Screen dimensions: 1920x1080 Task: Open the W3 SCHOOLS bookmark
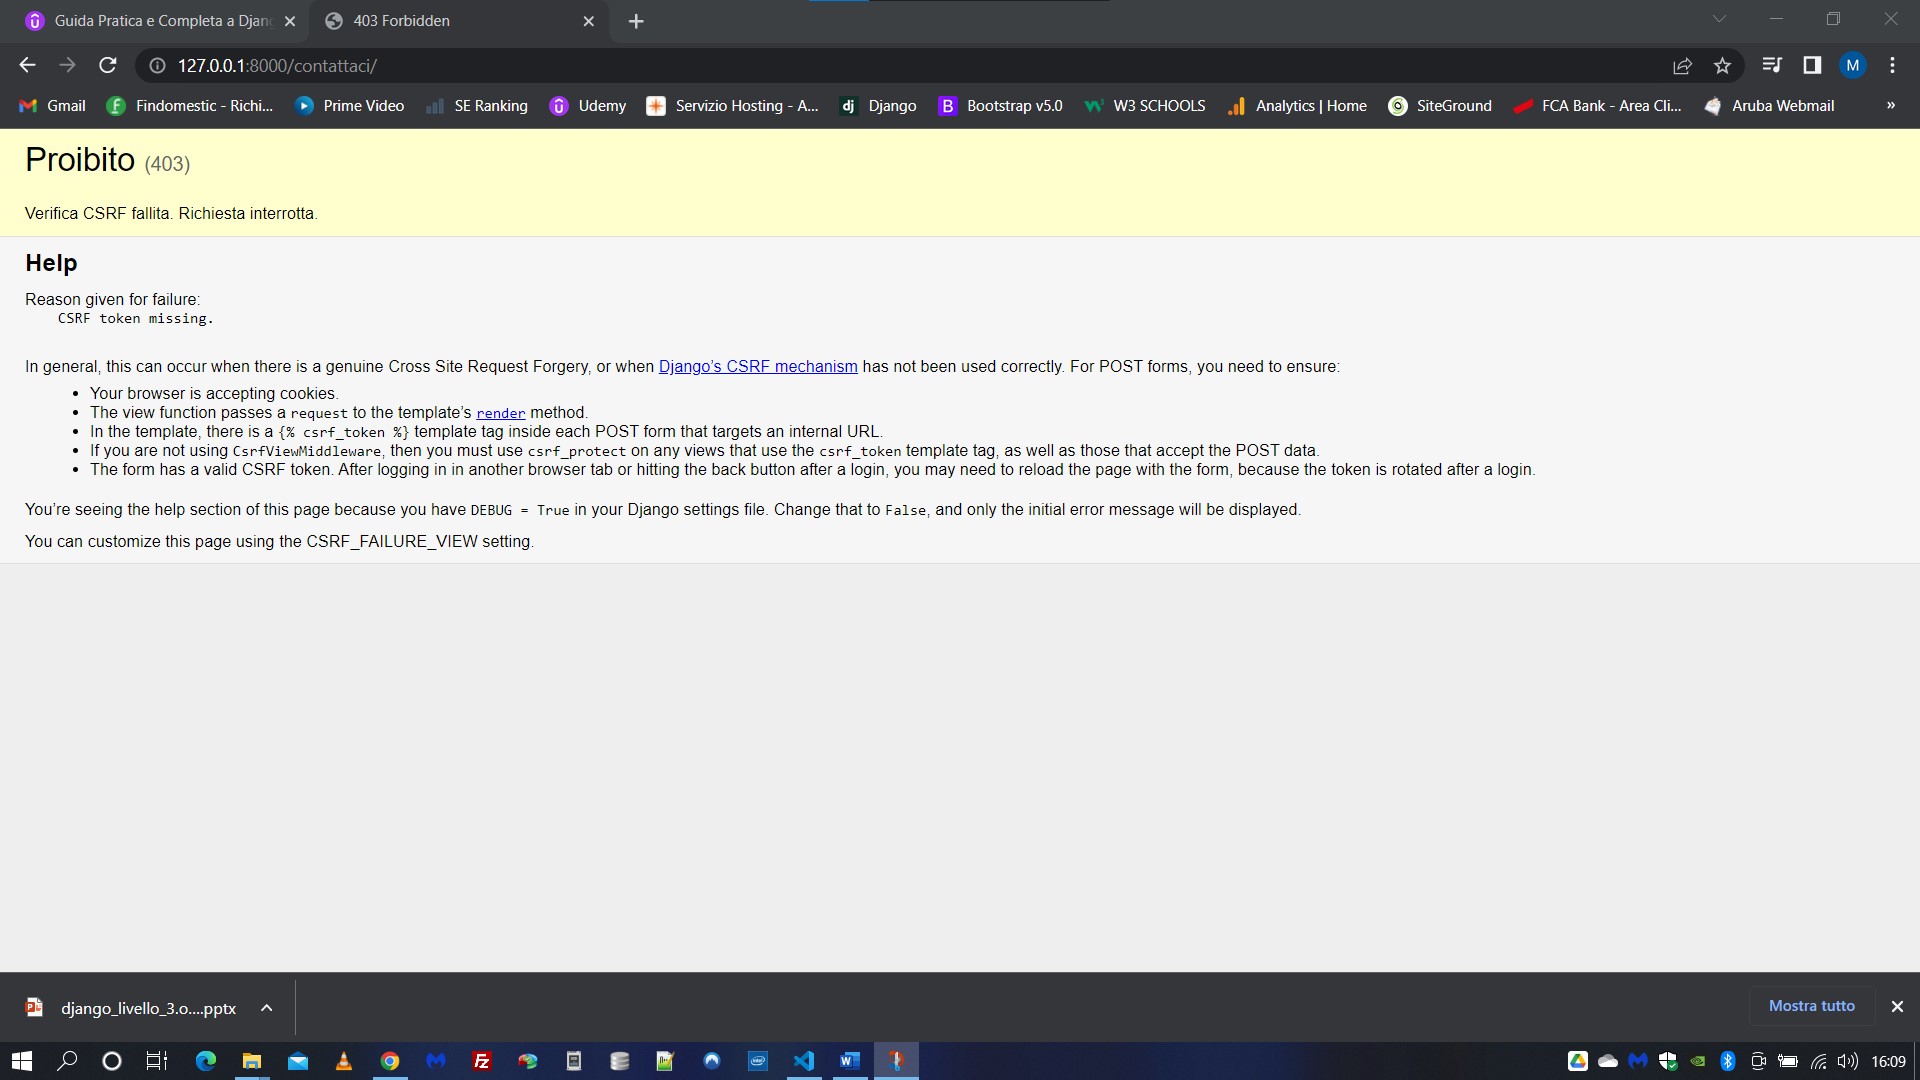1145,106
